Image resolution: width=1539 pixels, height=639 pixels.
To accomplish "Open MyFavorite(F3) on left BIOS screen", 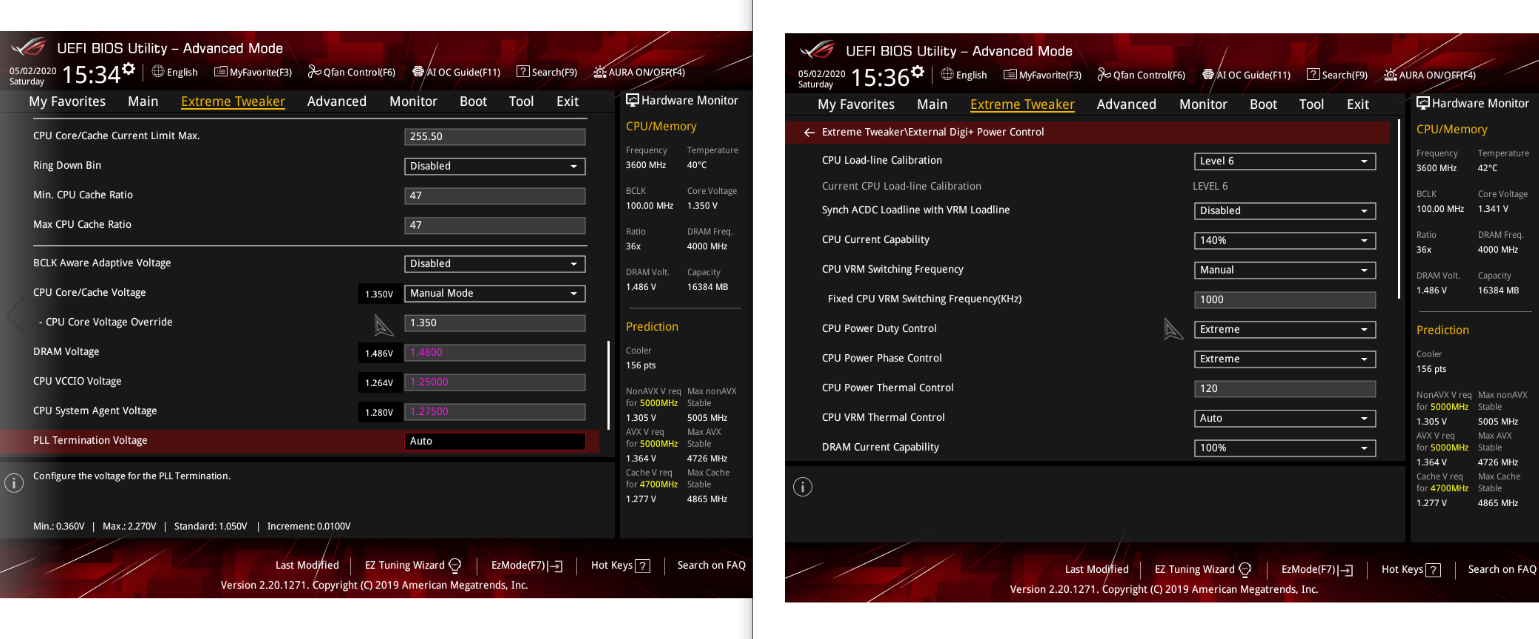I will pyautogui.click(x=253, y=72).
